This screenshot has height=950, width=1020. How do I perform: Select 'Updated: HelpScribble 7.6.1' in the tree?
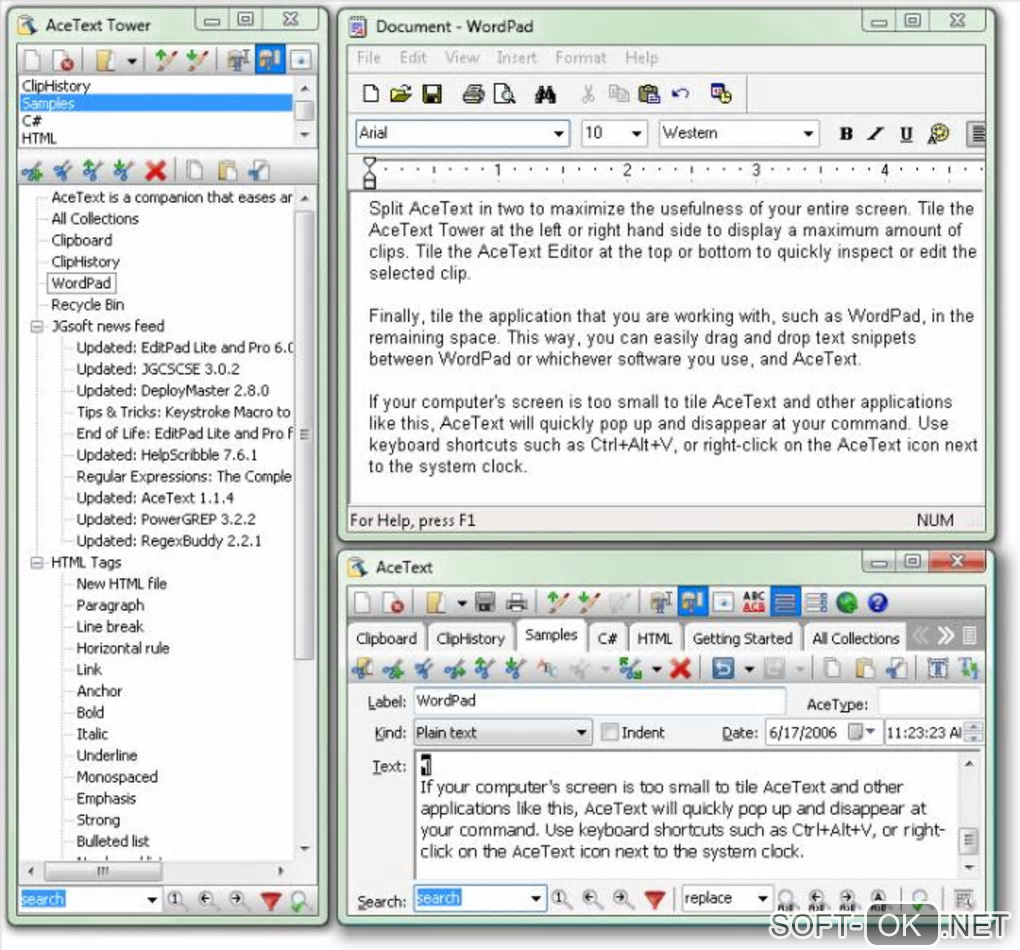[x=167, y=455]
